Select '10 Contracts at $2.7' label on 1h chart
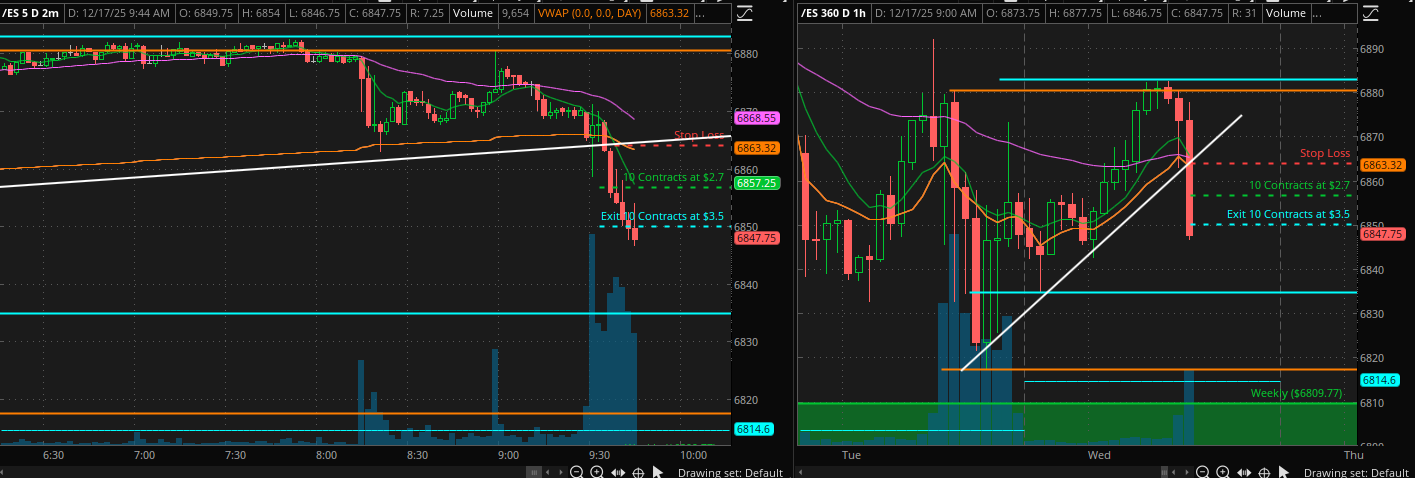 pos(1299,186)
